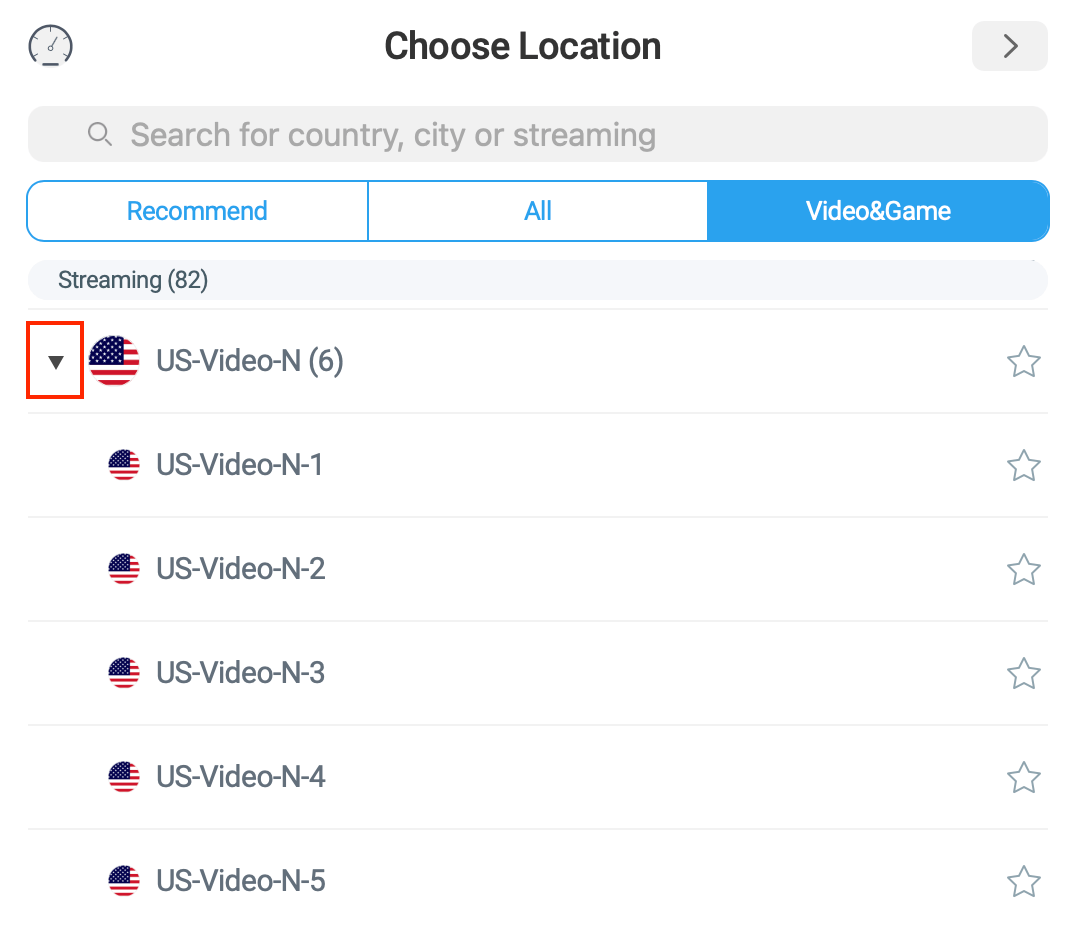Toggle favorite star for US-Video-N-4
Image resolution: width=1088 pixels, height=930 pixels.
[x=1023, y=777]
